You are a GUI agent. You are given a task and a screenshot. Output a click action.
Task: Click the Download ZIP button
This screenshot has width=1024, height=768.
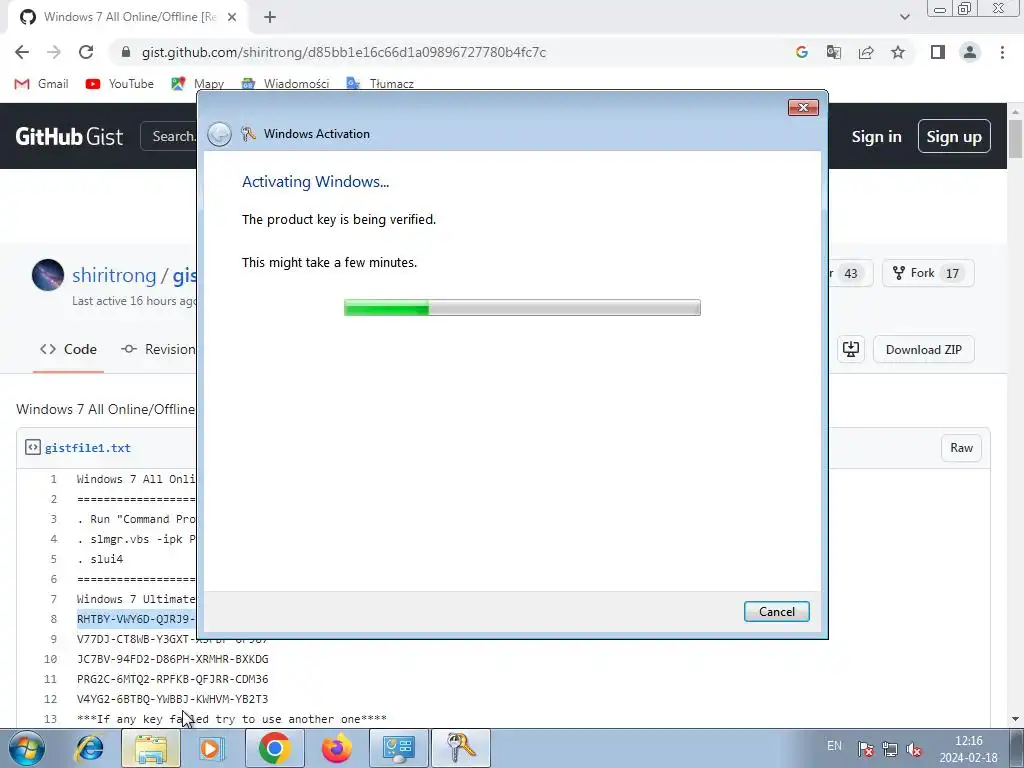[x=923, y=349]
